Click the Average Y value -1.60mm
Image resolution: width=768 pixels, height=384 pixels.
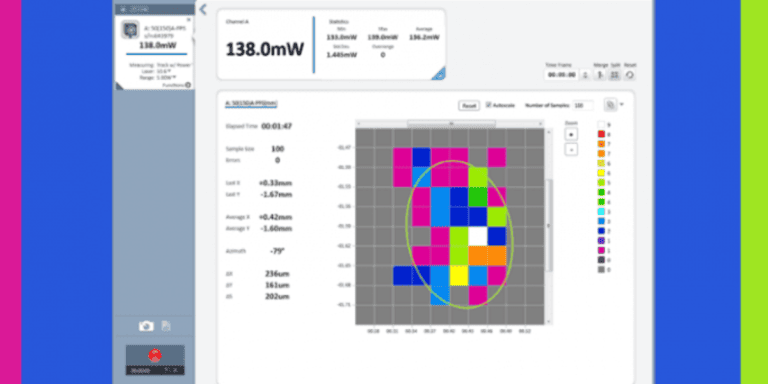pos(275,228)
